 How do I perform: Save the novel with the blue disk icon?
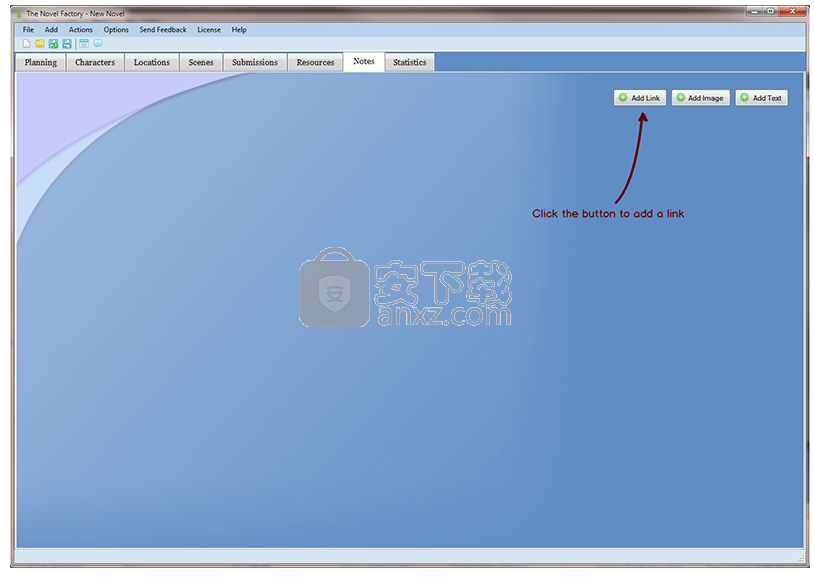pos(67,44)
